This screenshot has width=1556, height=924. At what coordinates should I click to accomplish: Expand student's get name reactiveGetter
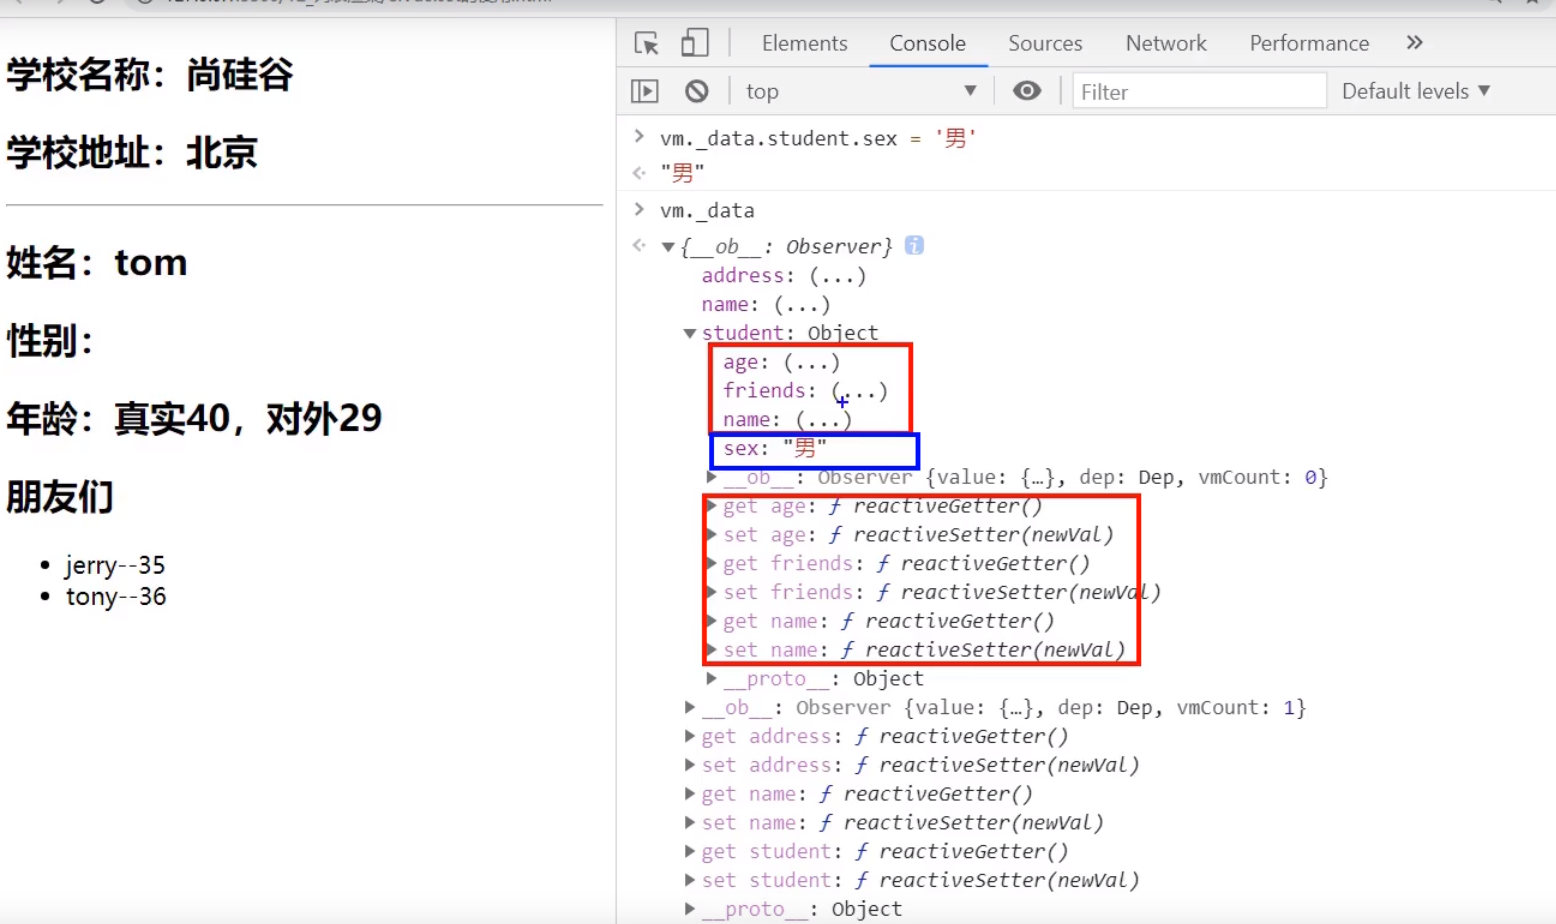(712, 621)
